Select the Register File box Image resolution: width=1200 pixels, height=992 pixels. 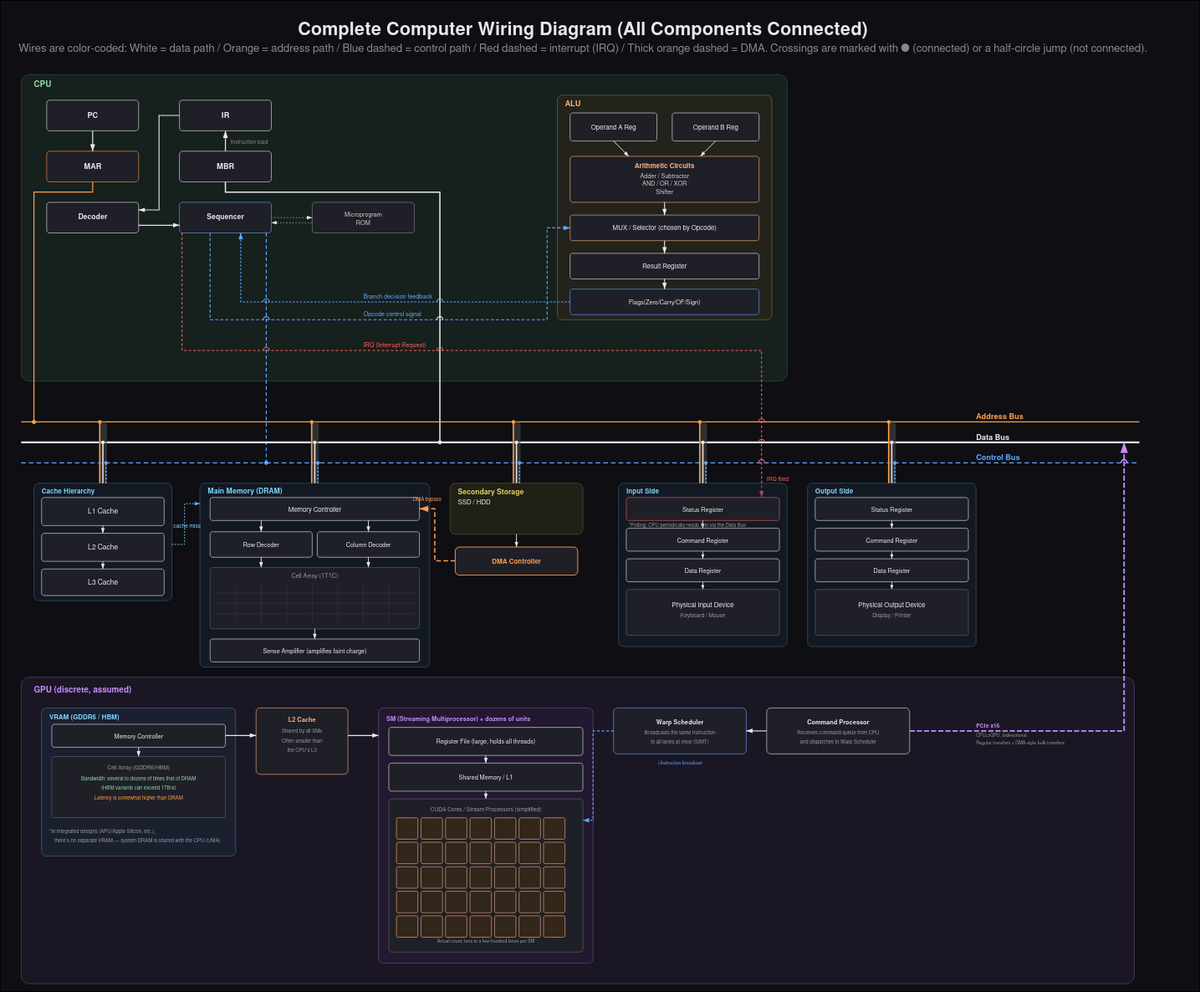pyautogui.click(x=486, y=741)
